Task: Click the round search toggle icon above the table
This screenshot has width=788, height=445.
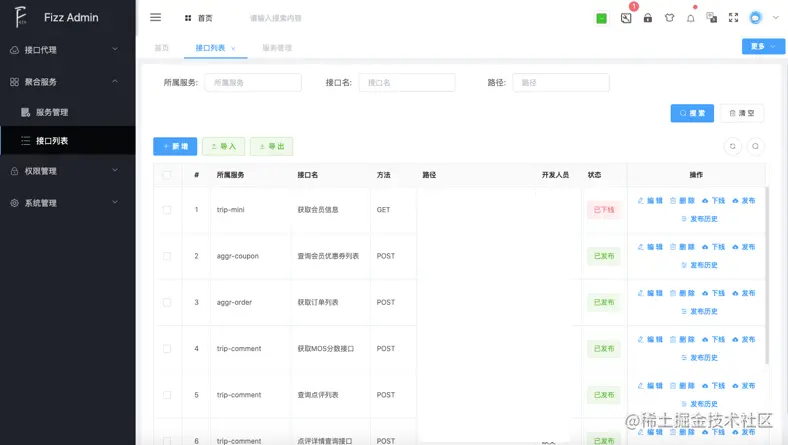Action: 755,146
